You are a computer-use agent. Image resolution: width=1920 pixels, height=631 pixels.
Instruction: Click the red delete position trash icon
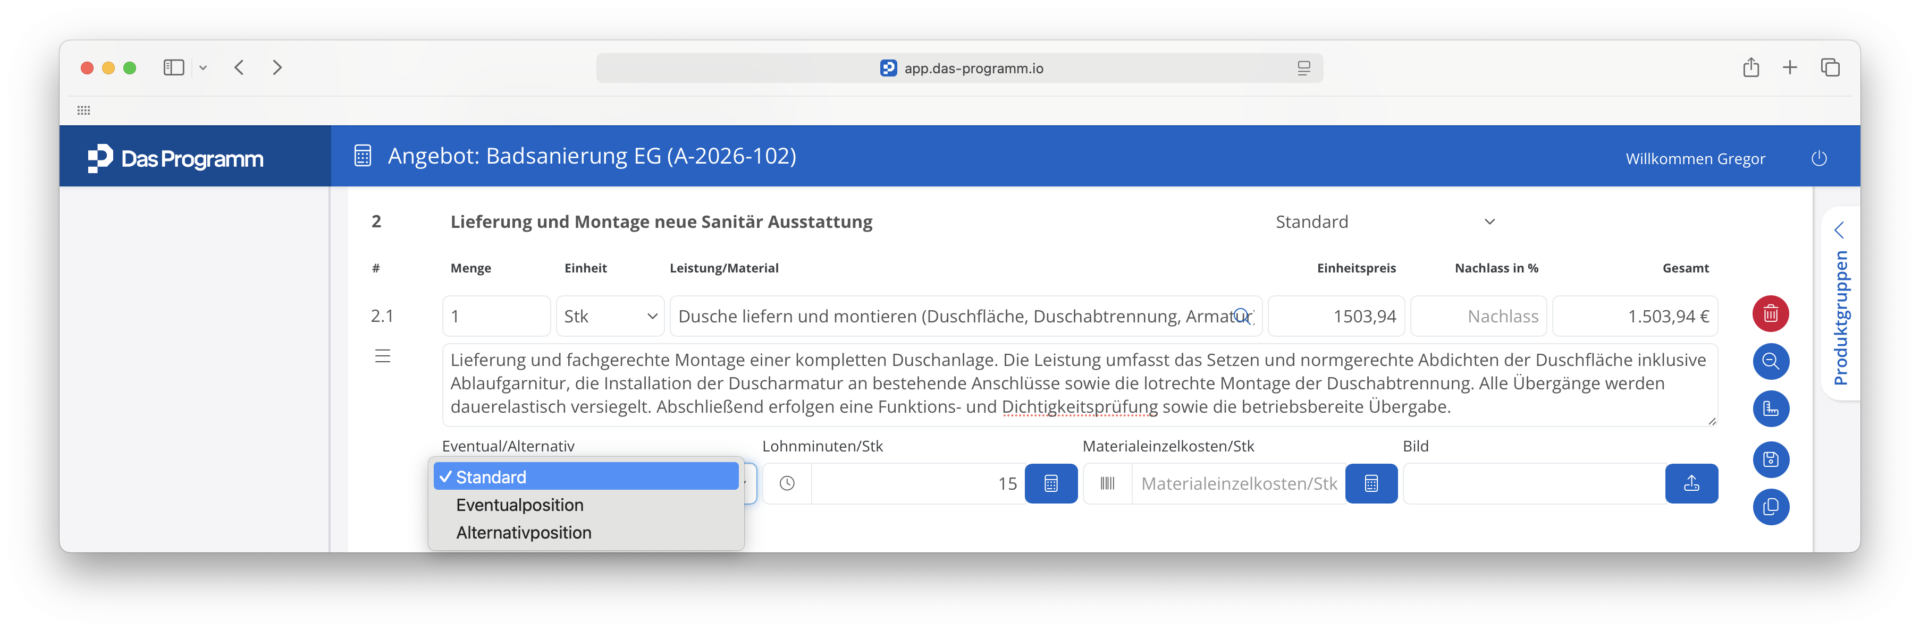(x=1770, y=314)
